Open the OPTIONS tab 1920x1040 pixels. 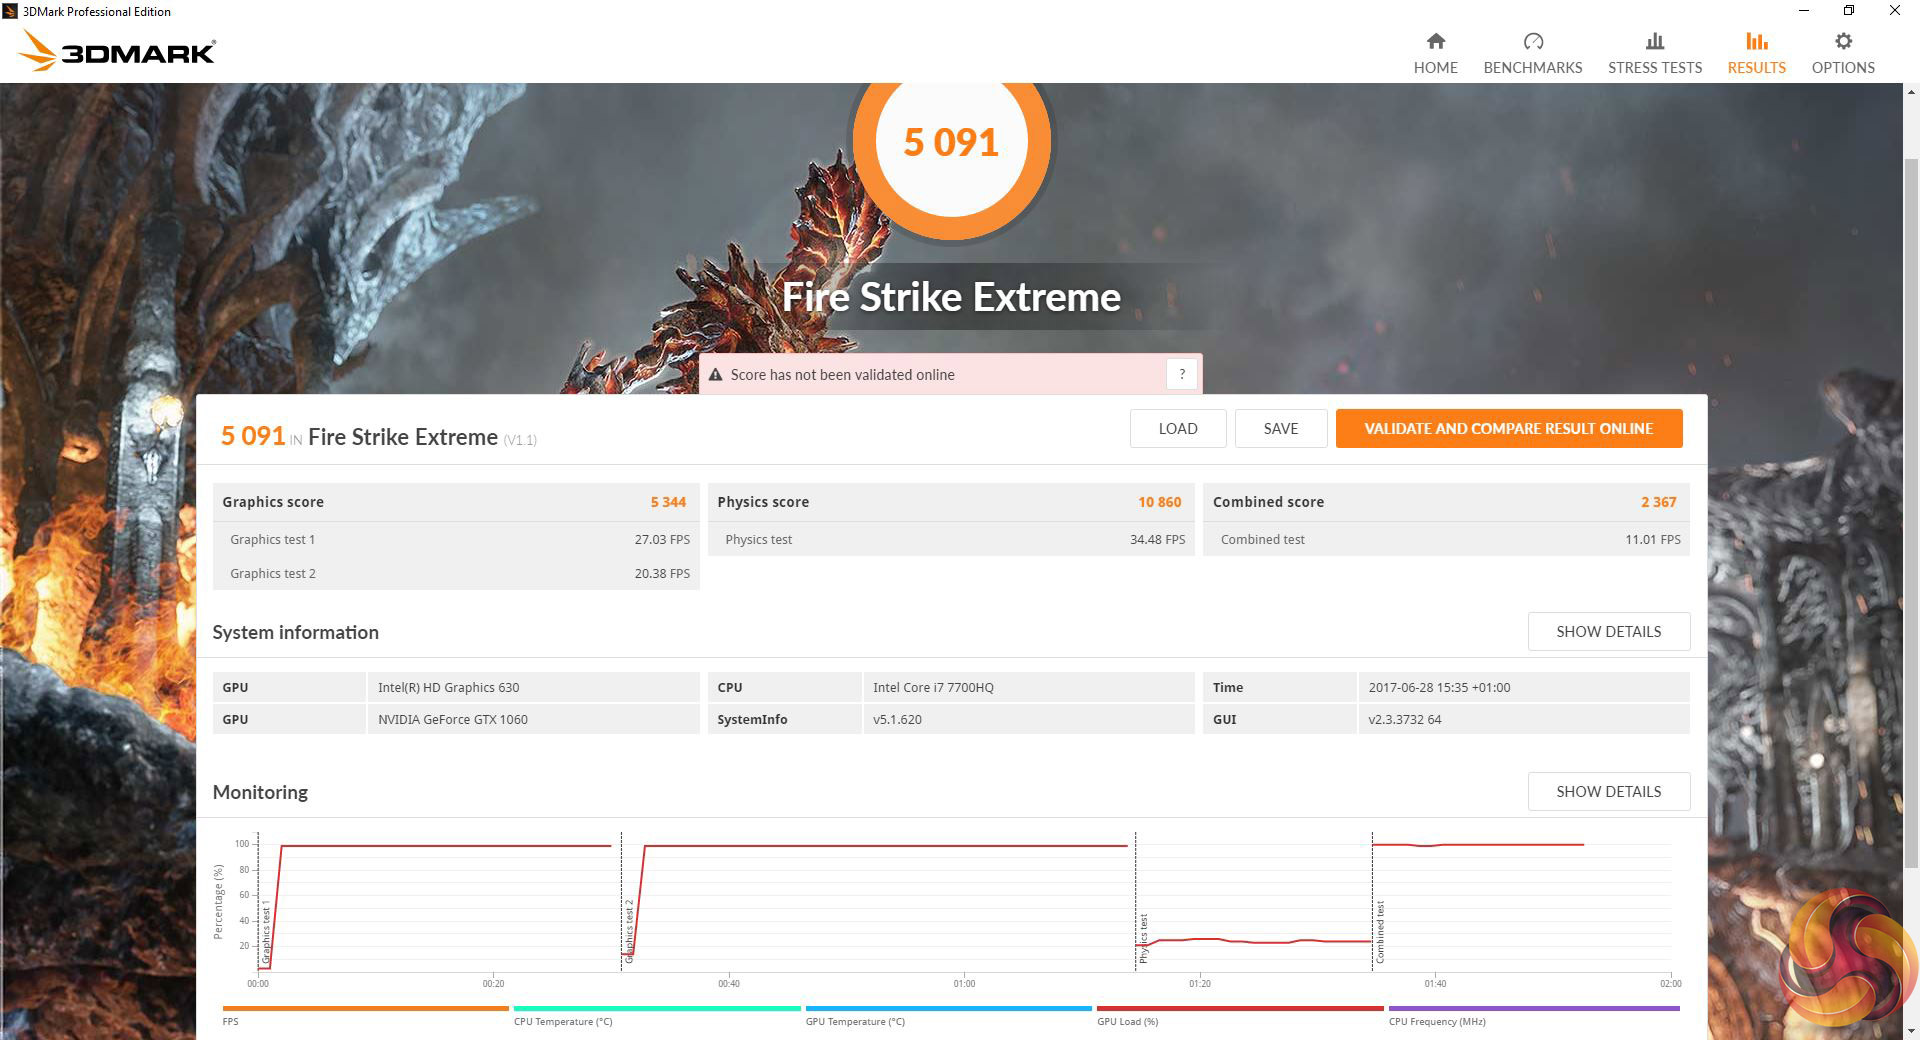pyautogui.click(x=1843, y=54)
